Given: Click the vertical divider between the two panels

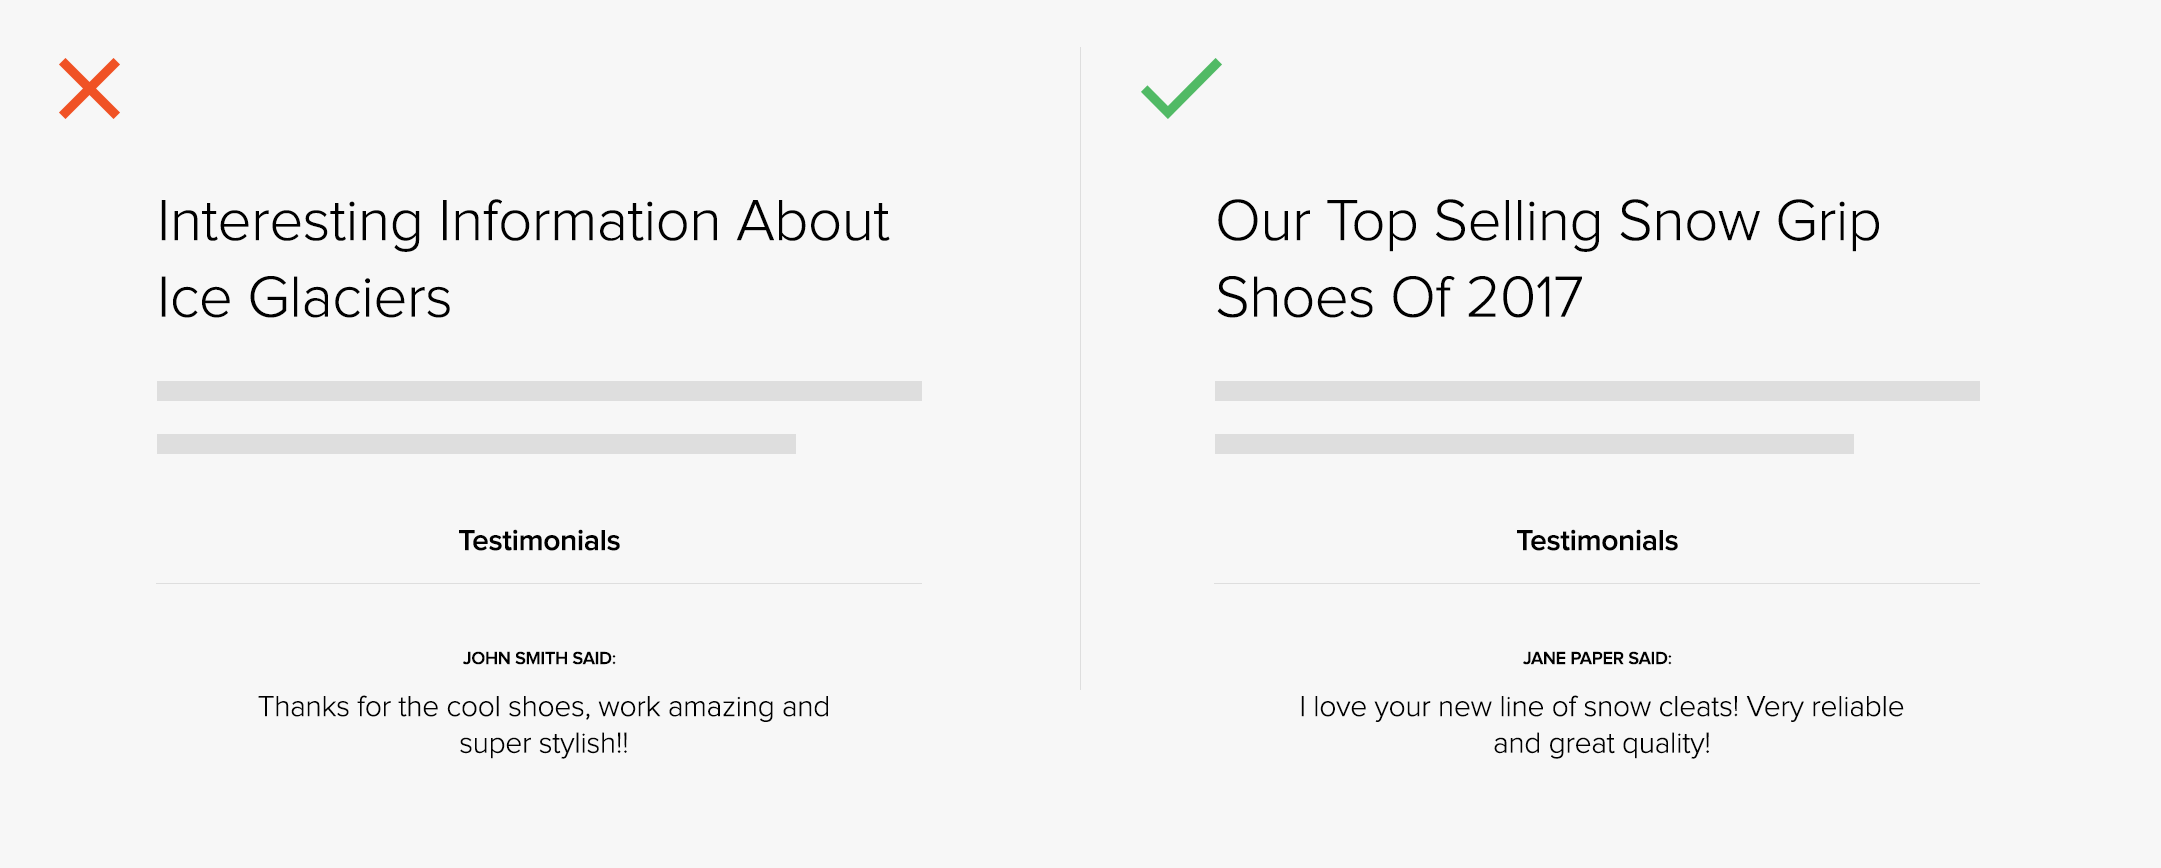Looking at the screenshot, I should 1080,368.
